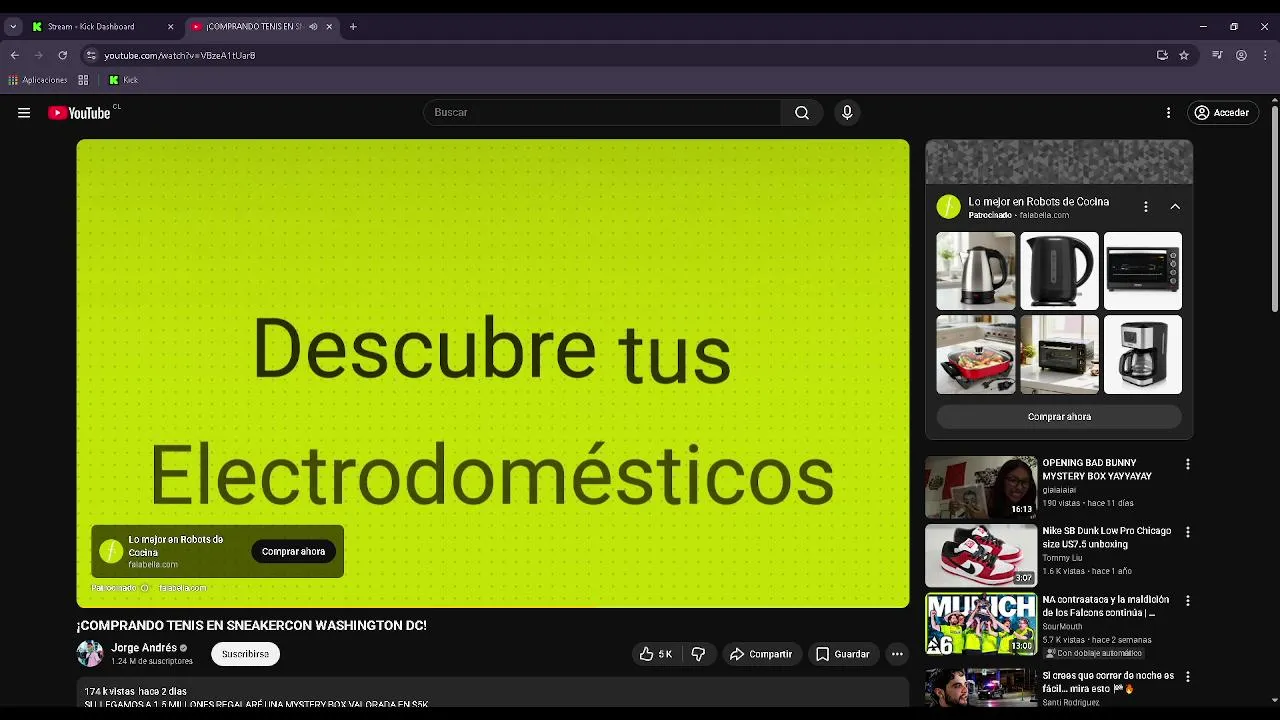This screenshot has height=720, width=1280.
Task: View the drip coffee maker product
Action: click(1143, 355)
